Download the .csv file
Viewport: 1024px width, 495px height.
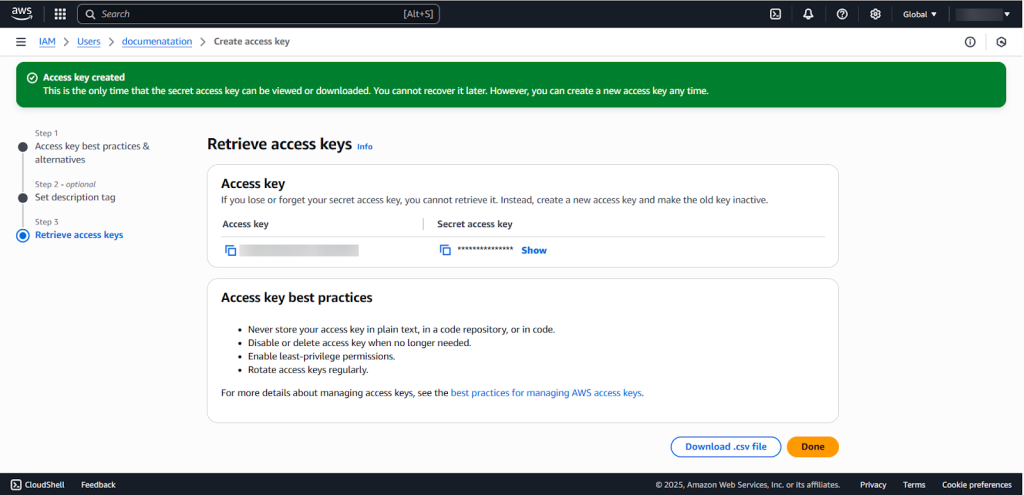point(725,447)
